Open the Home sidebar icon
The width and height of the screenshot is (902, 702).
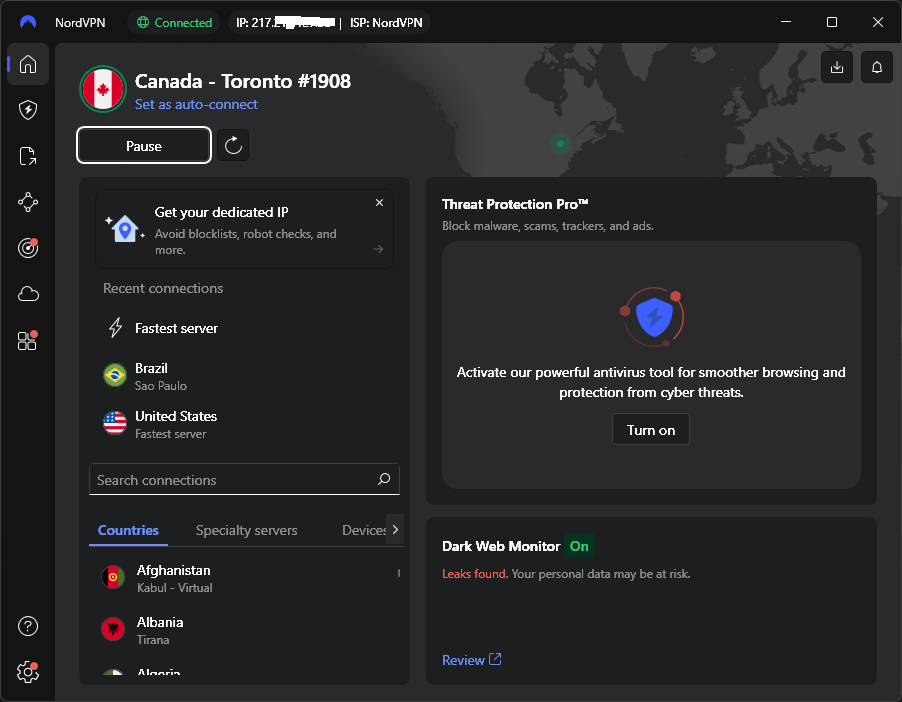pyautogui.click(x=28, y=64)
